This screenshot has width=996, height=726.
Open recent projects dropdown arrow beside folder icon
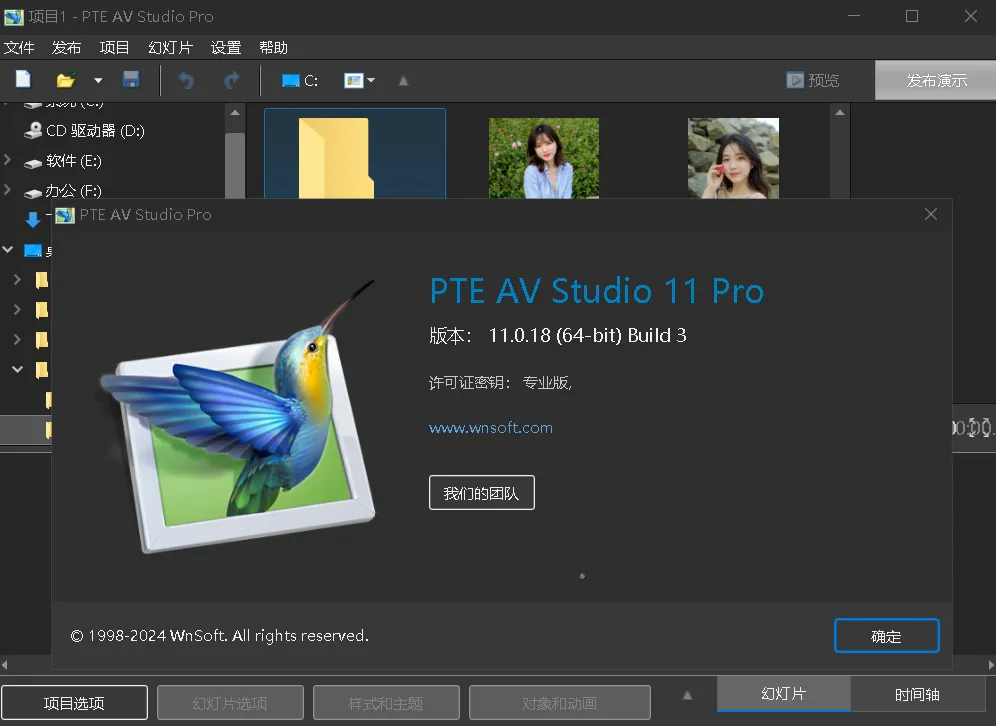(x=98, y=80)
